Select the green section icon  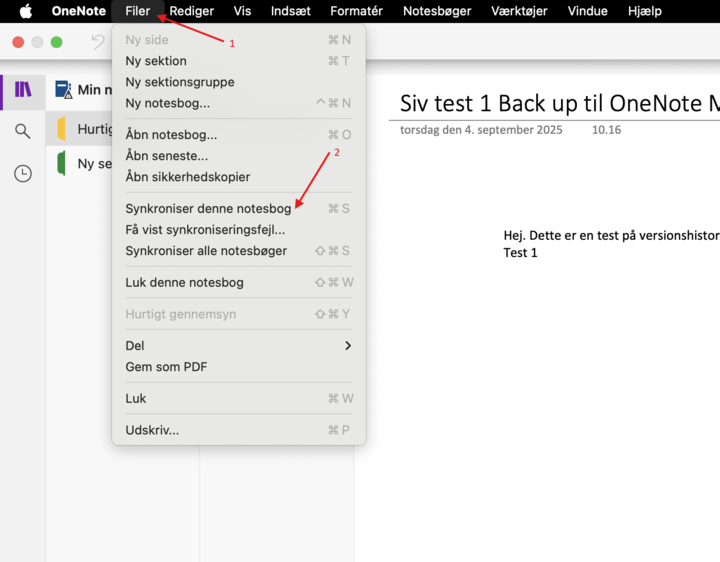tap(62, 164)
